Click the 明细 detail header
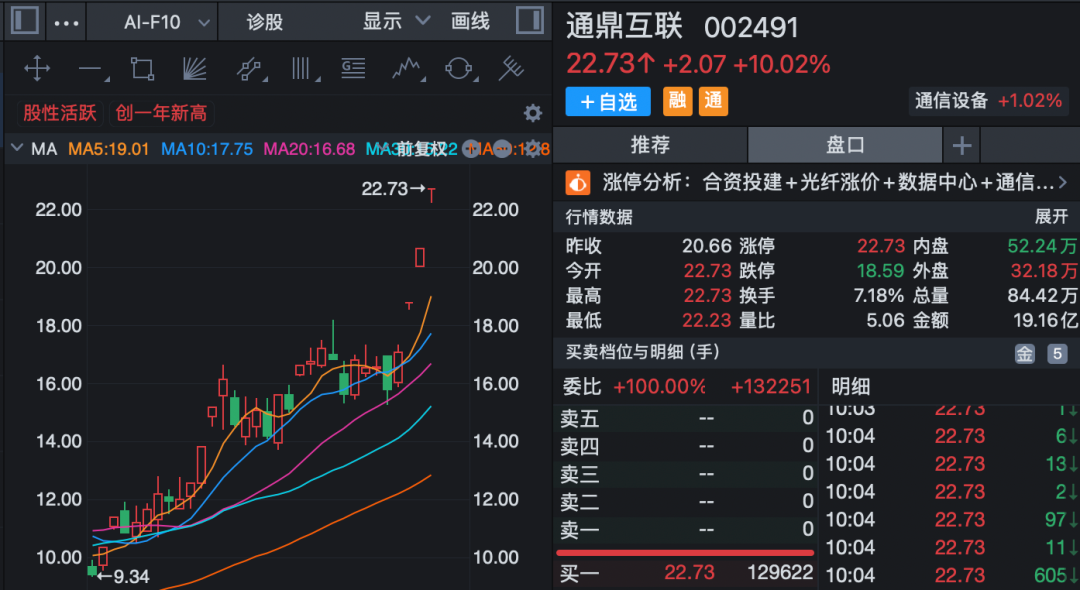 (x=851, y=387)
